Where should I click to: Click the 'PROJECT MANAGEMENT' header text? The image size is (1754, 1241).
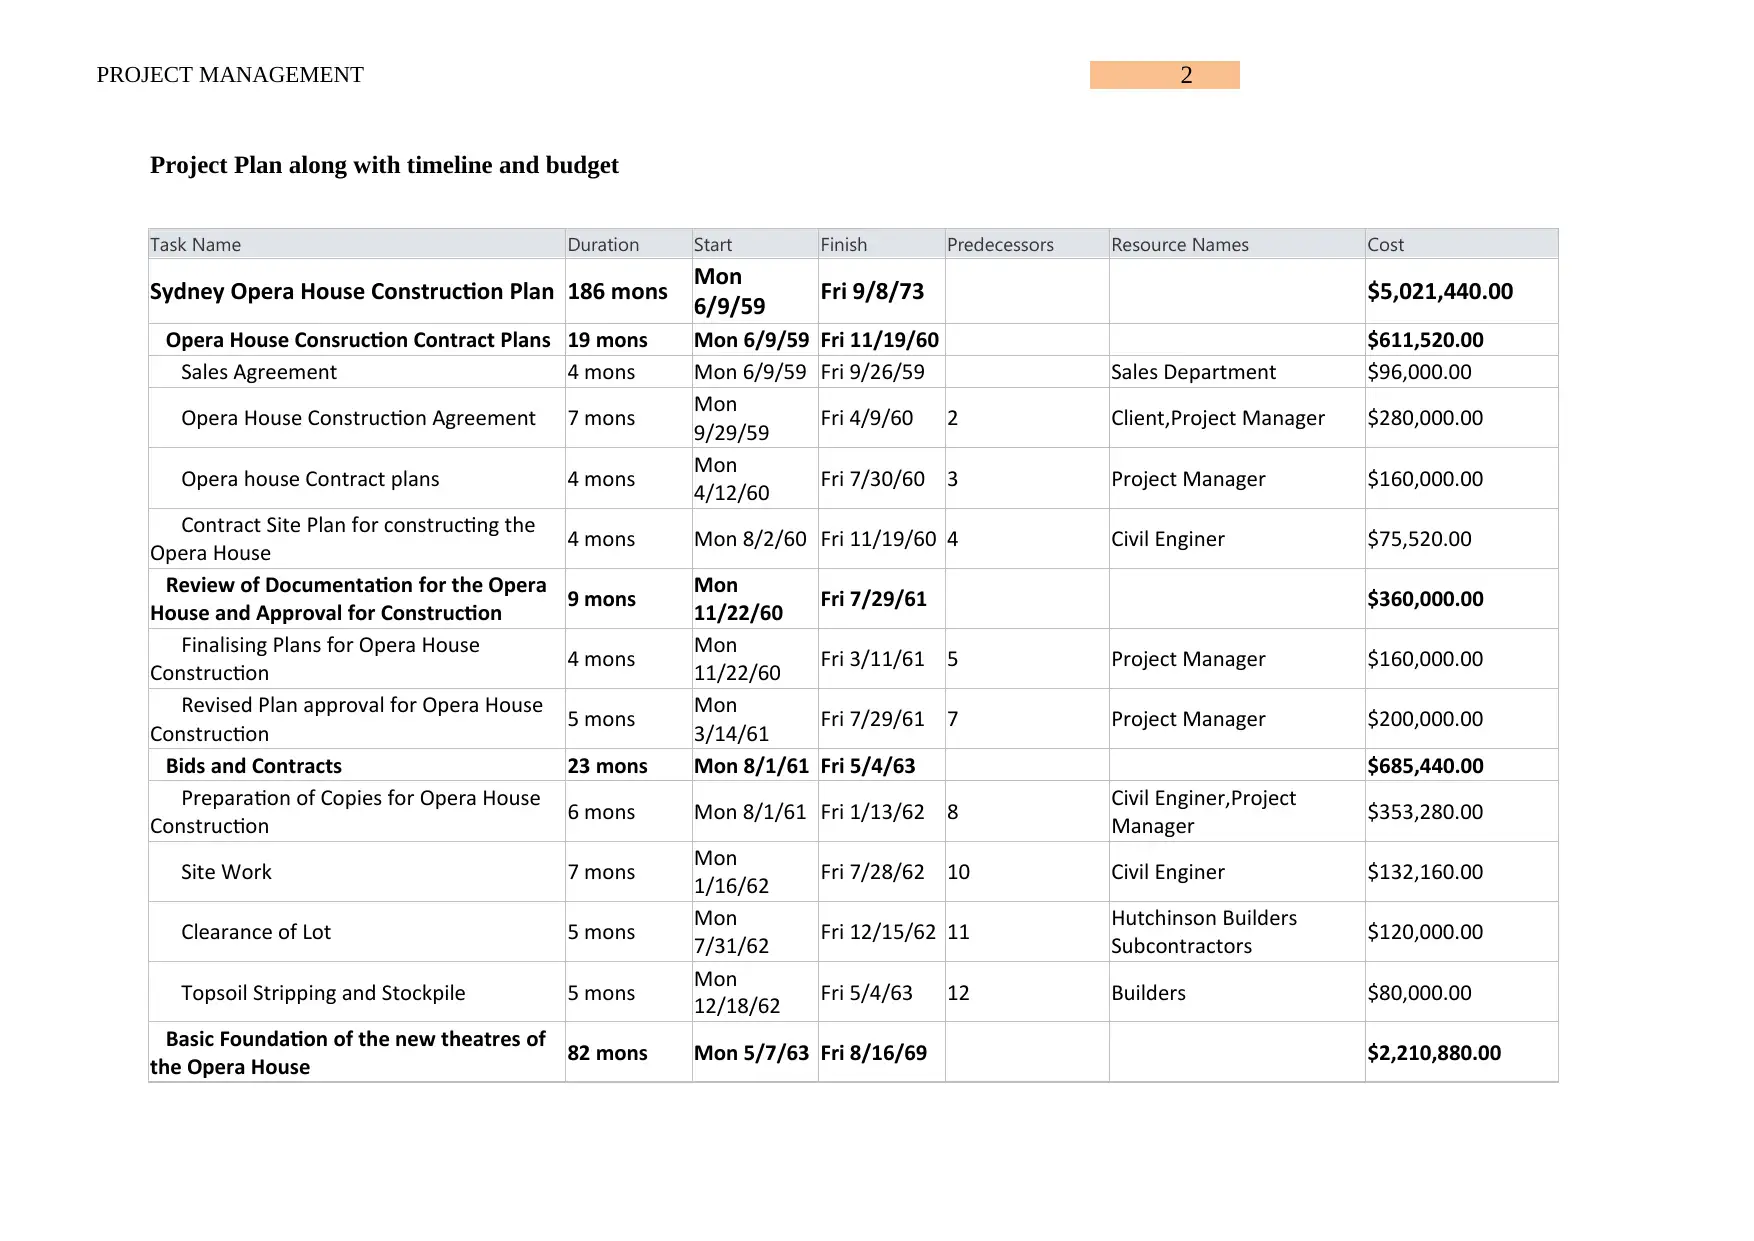(230, 75)
